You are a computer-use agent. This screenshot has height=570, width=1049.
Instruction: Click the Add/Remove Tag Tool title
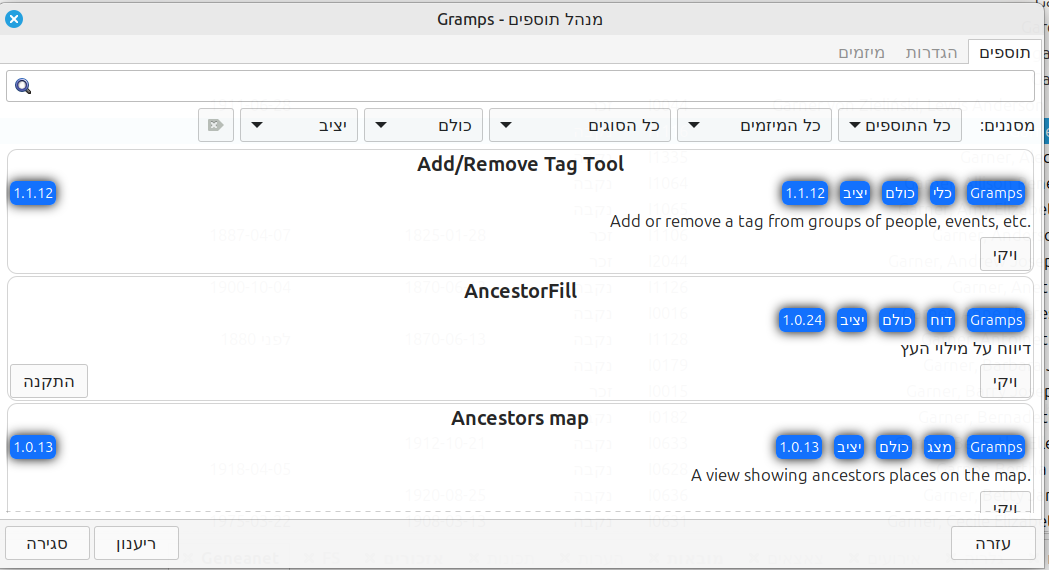click(520, 165)
